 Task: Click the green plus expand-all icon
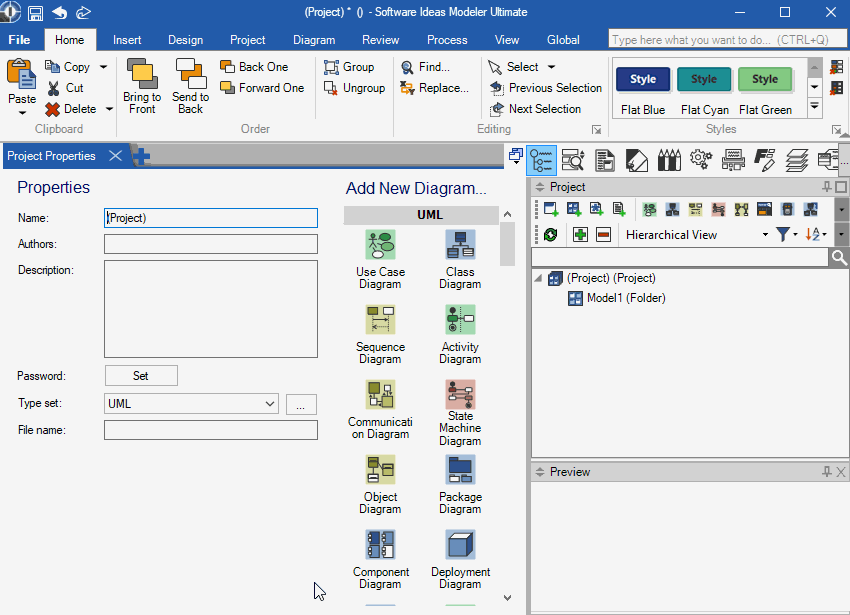(580, 235)
